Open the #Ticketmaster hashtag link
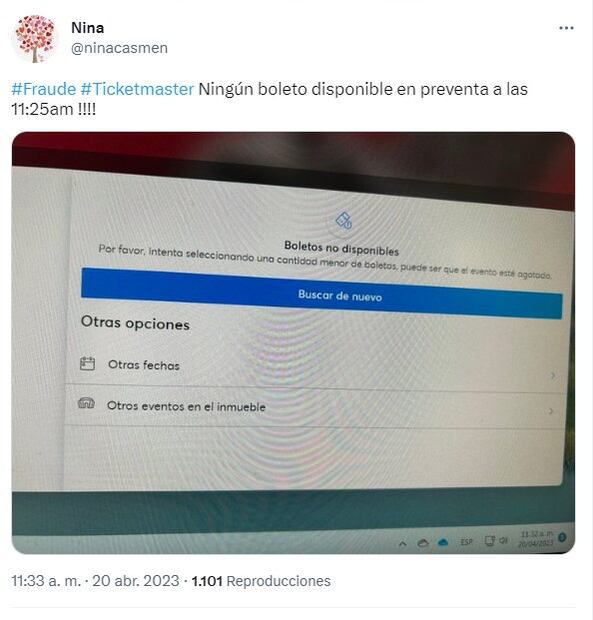 coord(137,89)
